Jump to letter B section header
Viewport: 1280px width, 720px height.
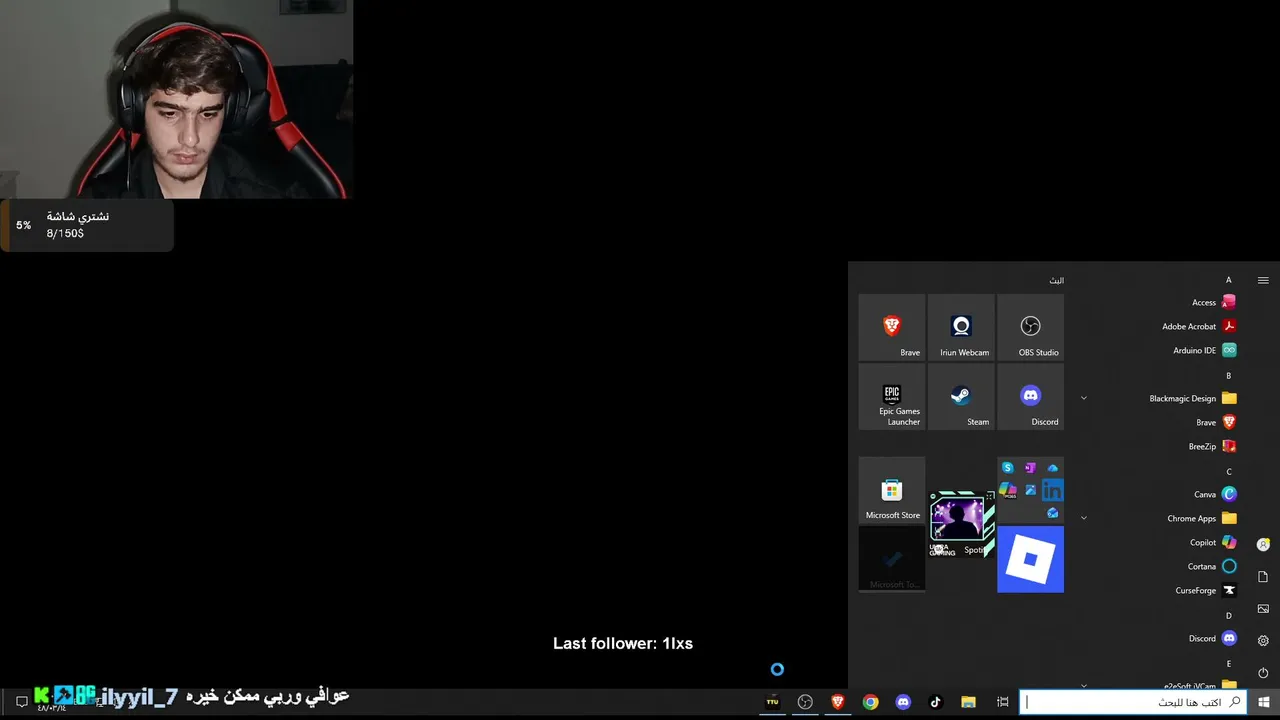pyautogui.click(x=1229, y=376)
